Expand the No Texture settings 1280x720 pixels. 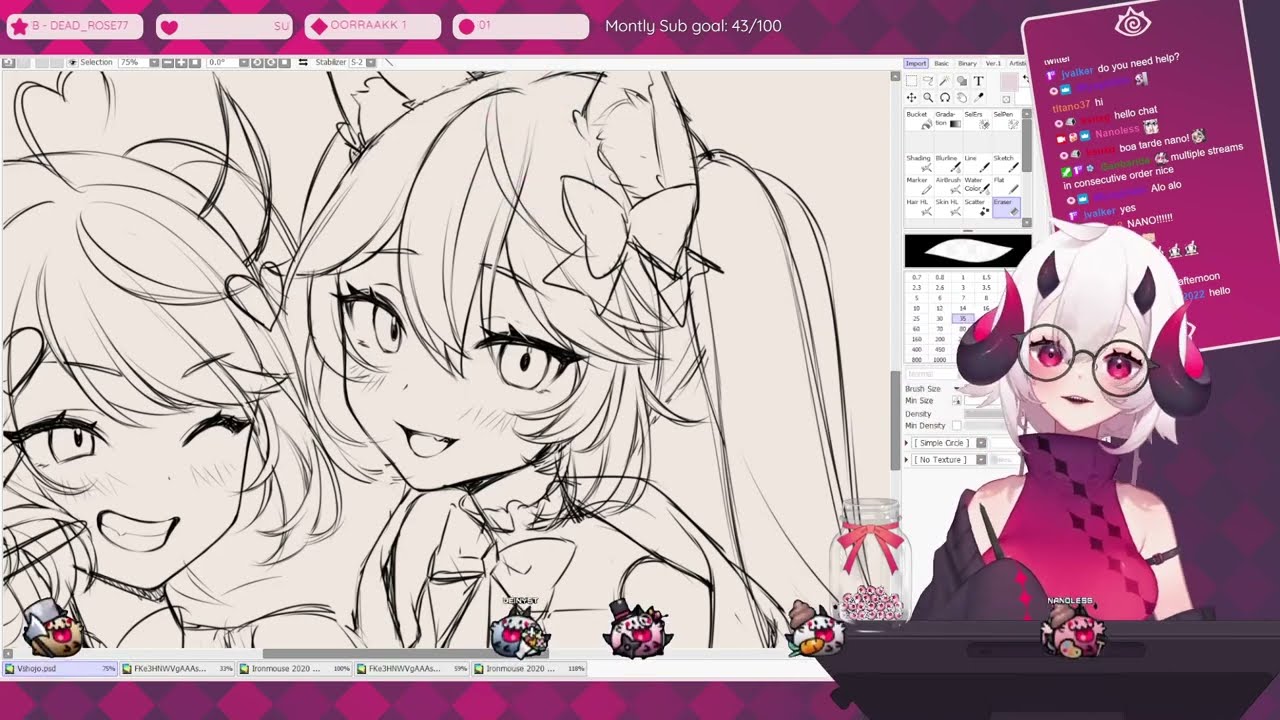[x=906, y=460]
